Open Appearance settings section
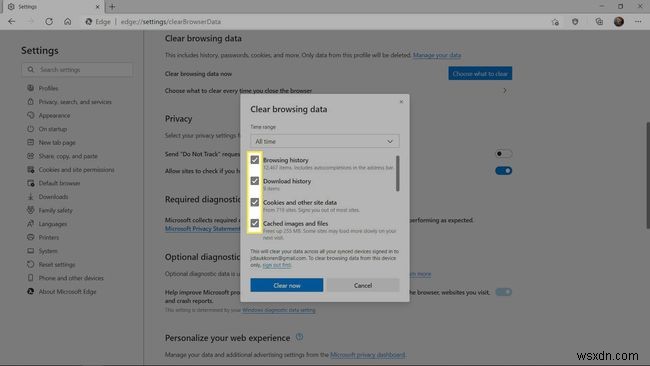650x366 pixels. pos(54,116)
